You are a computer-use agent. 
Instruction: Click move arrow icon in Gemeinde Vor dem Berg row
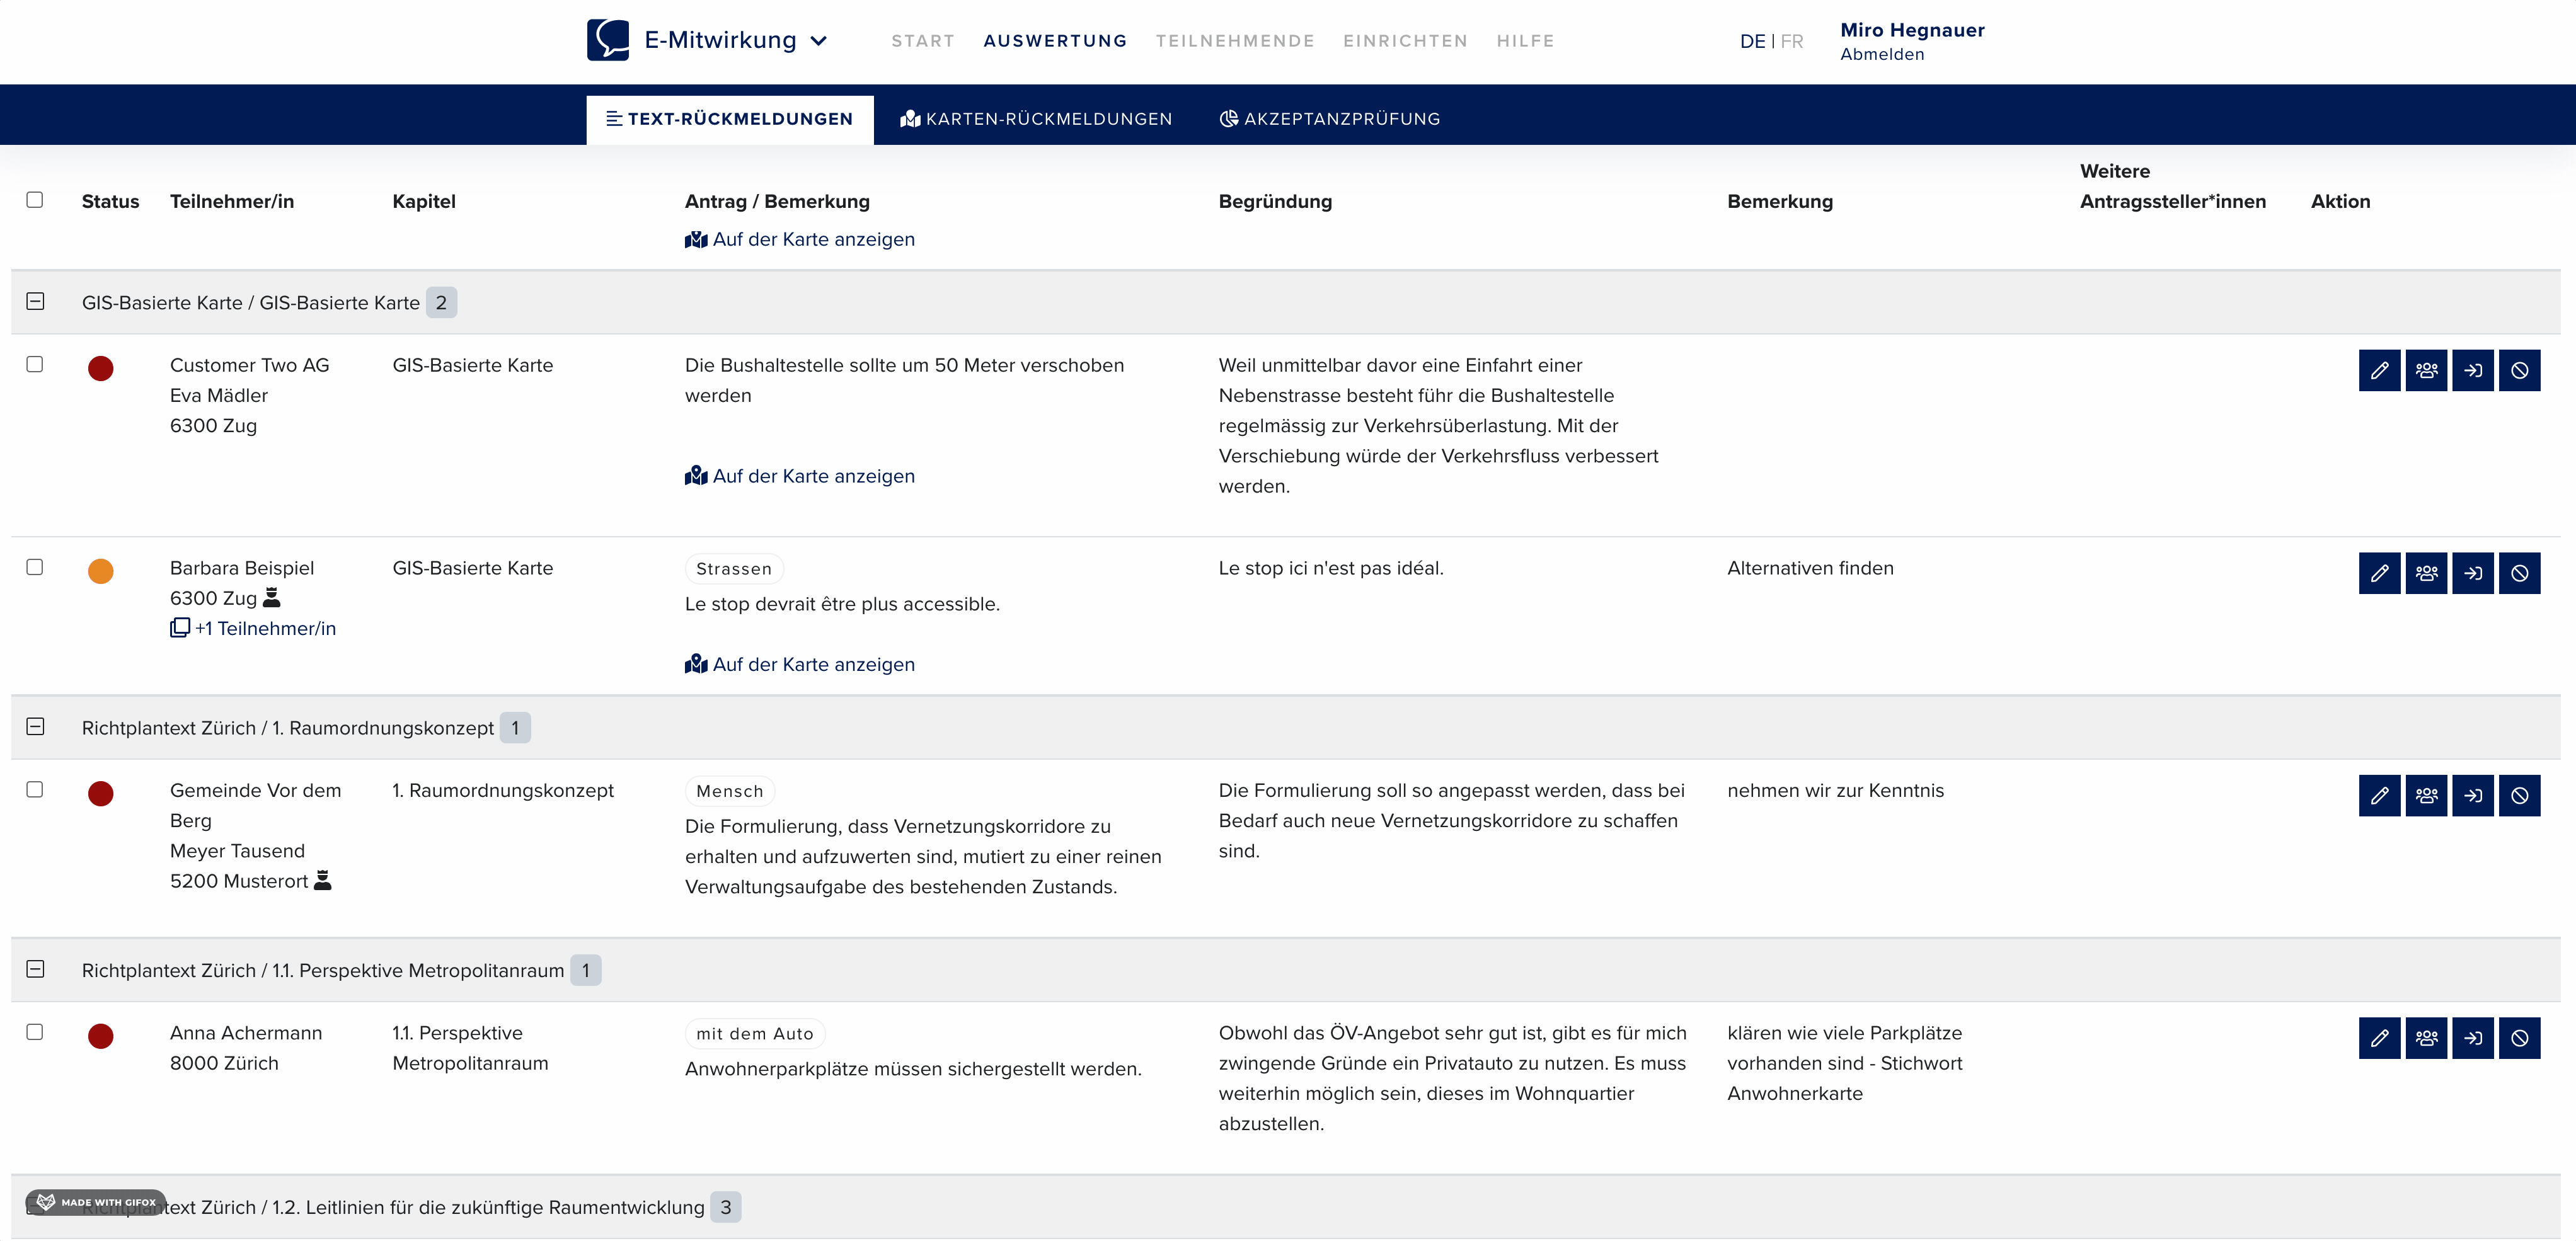point(2473,795)
